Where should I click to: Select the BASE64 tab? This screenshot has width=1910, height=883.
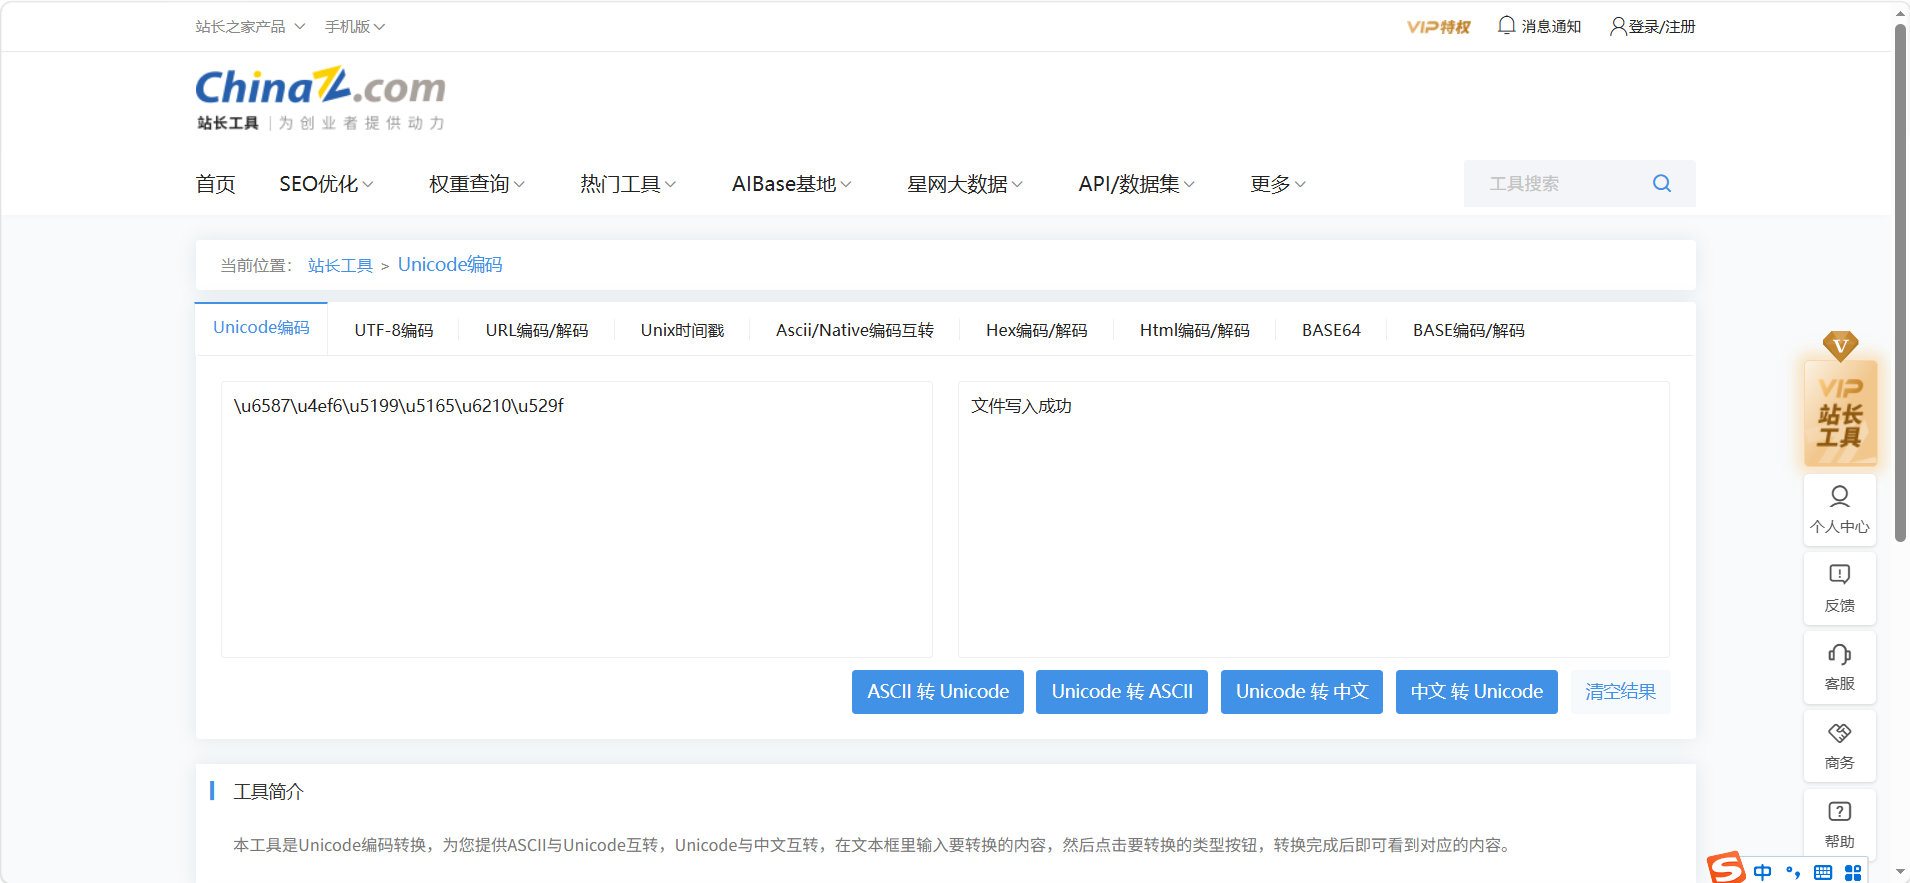click(1330, 330)
